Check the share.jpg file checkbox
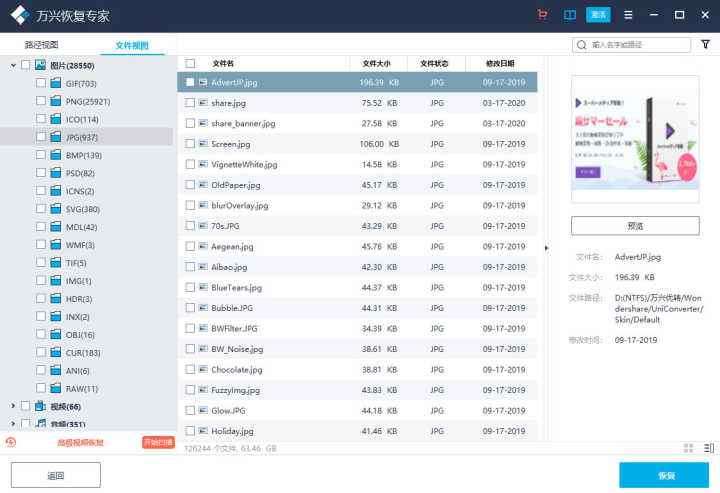The image size is (720, 493). (190, 103)
